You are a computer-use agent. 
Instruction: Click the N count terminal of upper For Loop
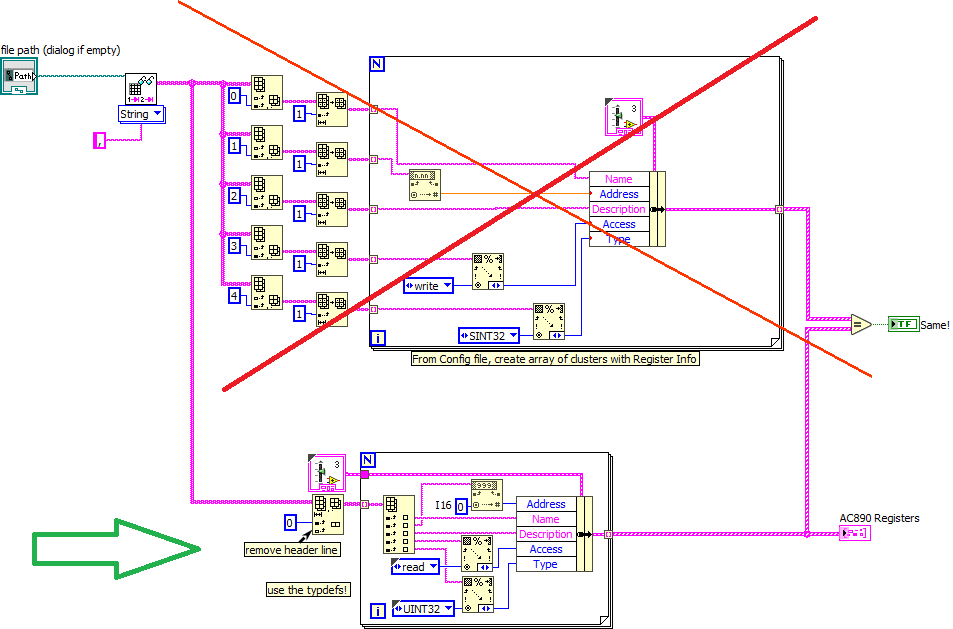pos(377,64)
